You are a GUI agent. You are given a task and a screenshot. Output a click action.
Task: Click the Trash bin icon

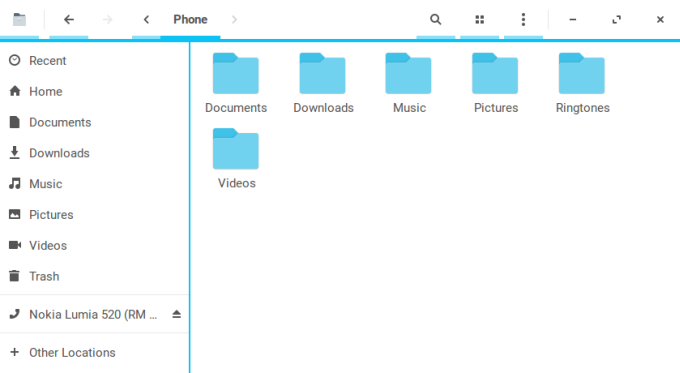pyautogui.click(x=15, y=276)
